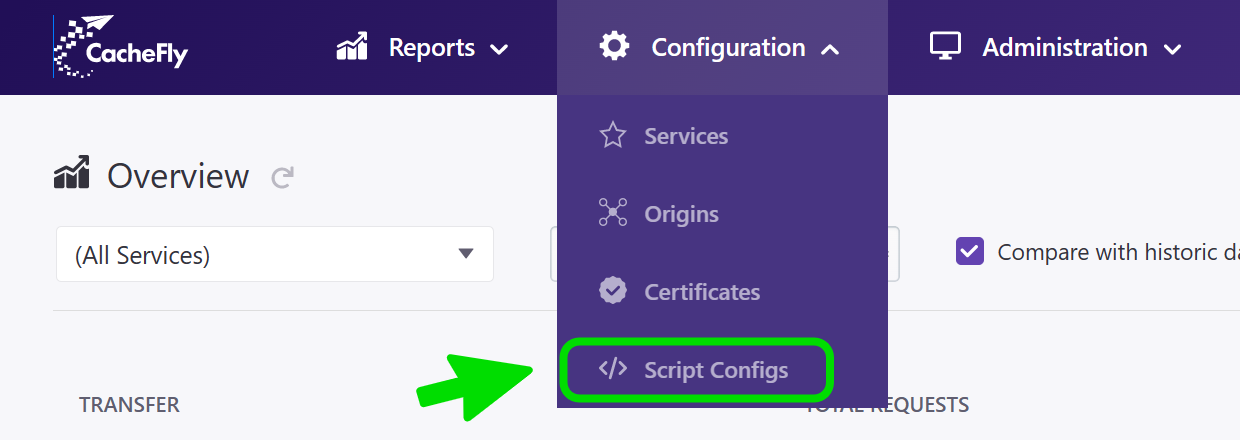Screen dimensions: 1240x440
Task: Expand the Reports menu chevron
Action: click(x=499, y=49)
